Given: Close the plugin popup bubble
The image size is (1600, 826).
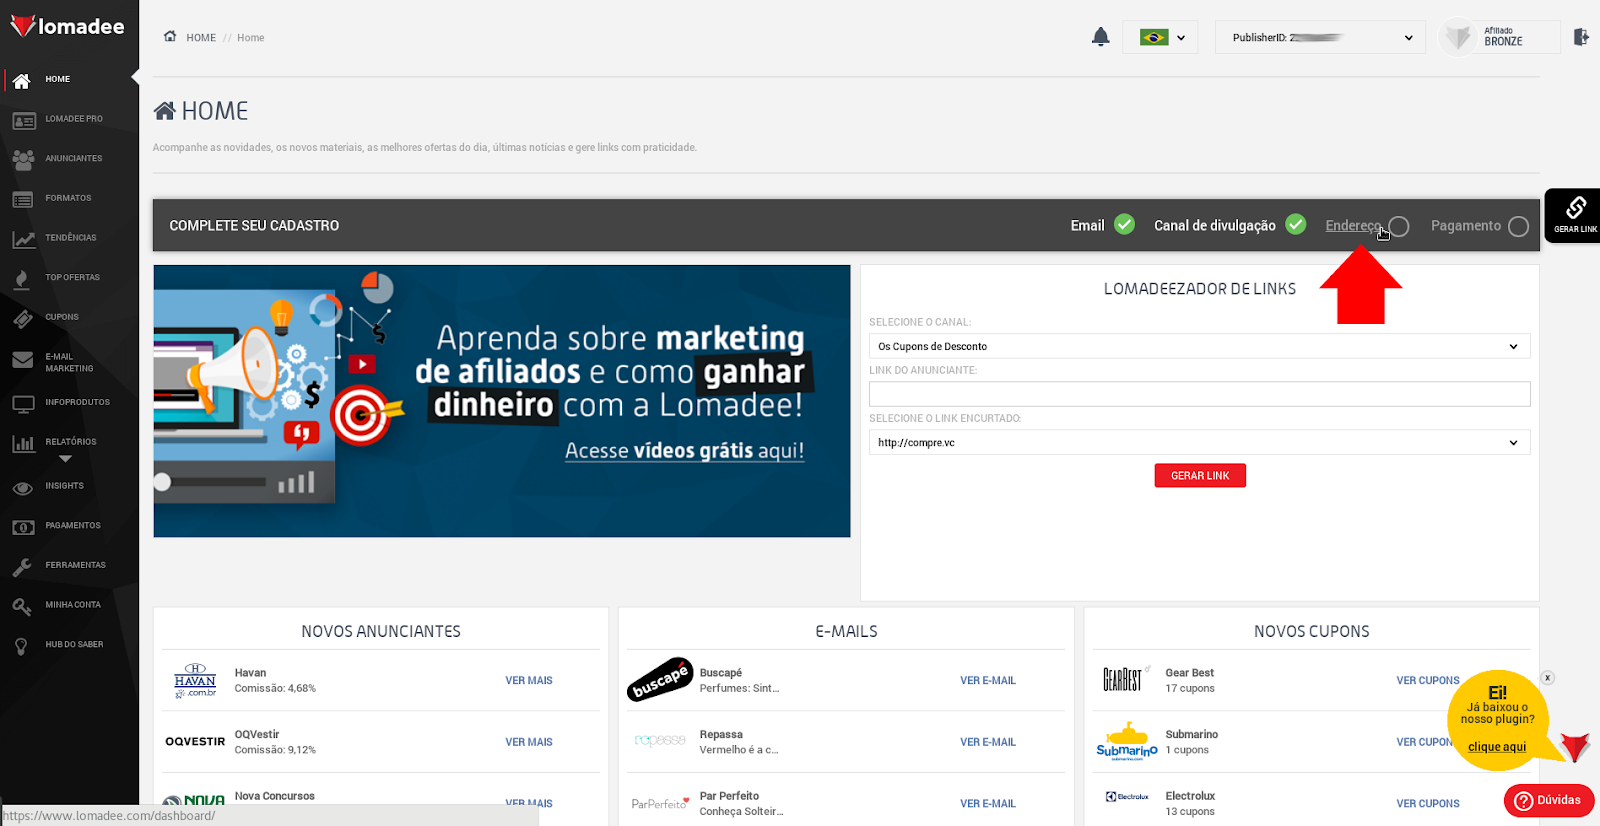Looking at the screenshot, I should coord(1547,678).
